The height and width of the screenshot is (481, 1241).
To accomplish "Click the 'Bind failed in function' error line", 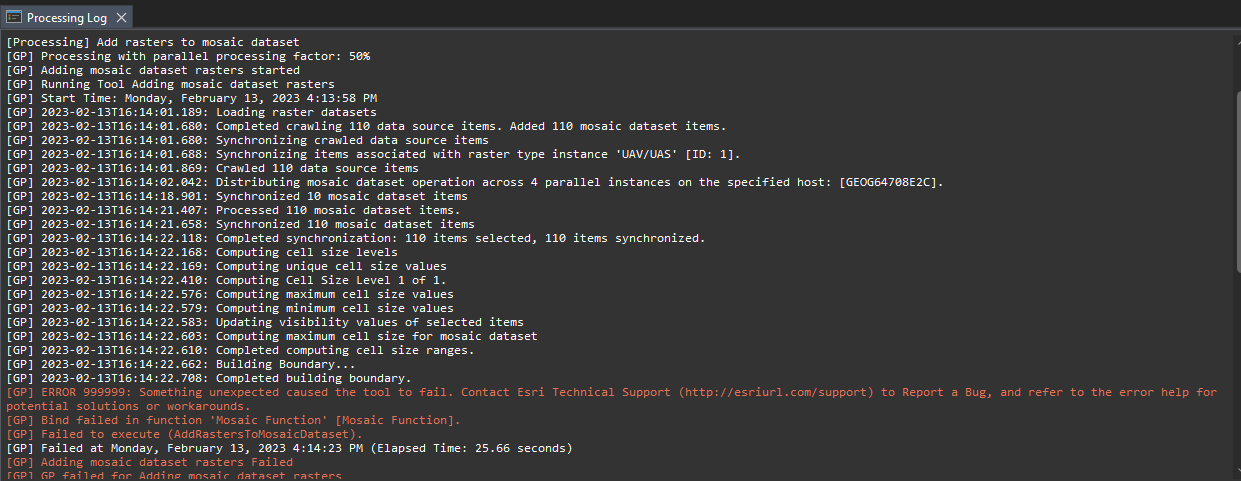I will click(x=234, y=421).
